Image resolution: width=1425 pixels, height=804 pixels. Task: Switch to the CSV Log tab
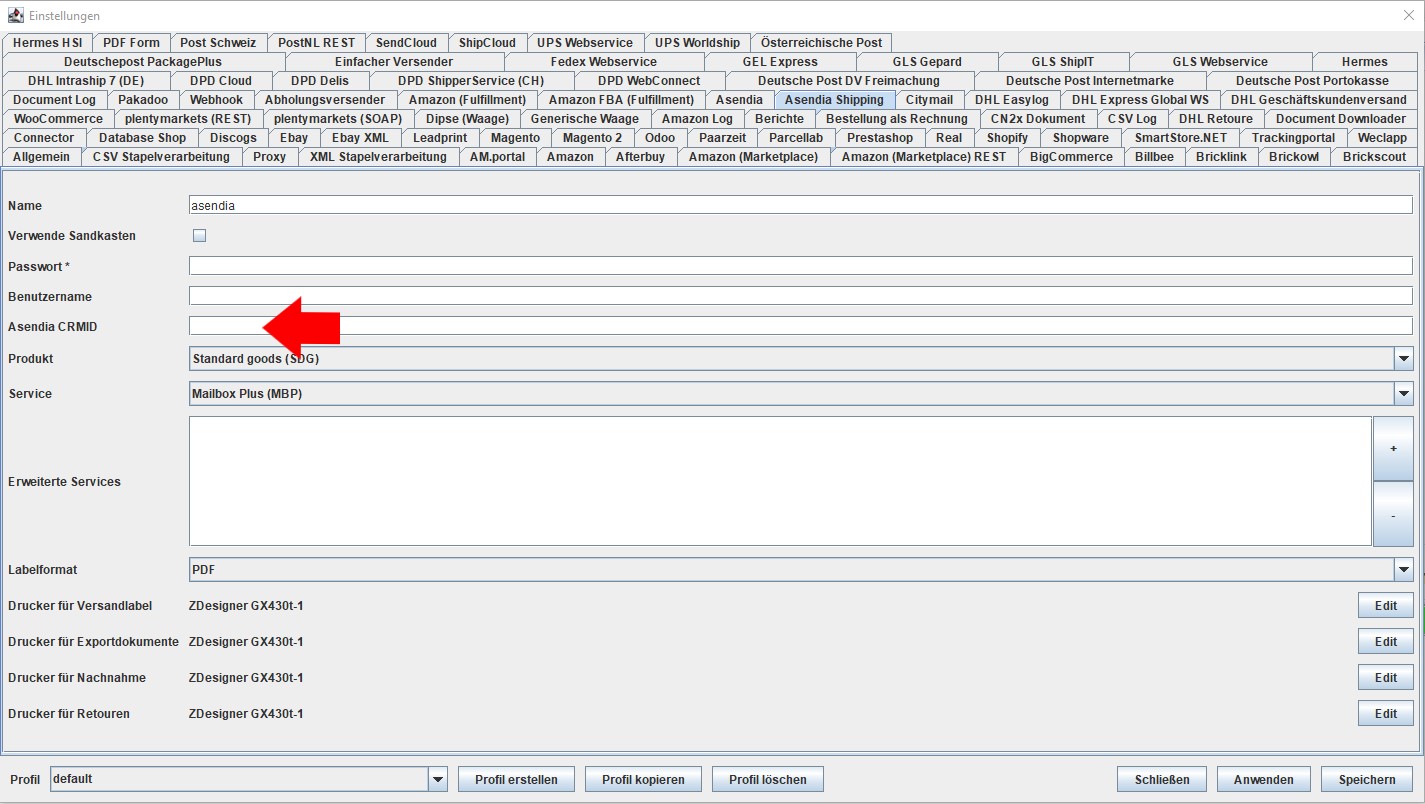point(1132,119)
